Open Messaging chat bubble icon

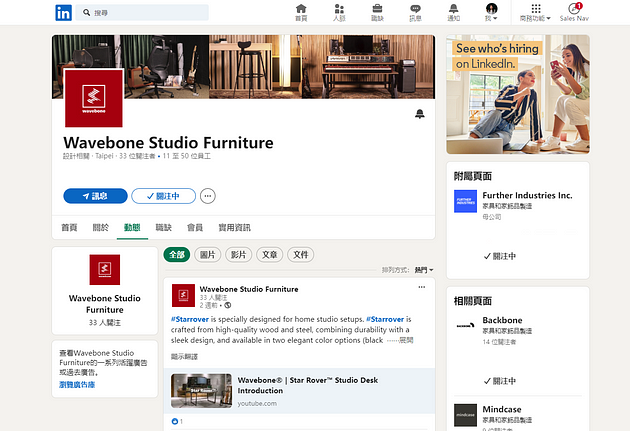click(415, 12)
